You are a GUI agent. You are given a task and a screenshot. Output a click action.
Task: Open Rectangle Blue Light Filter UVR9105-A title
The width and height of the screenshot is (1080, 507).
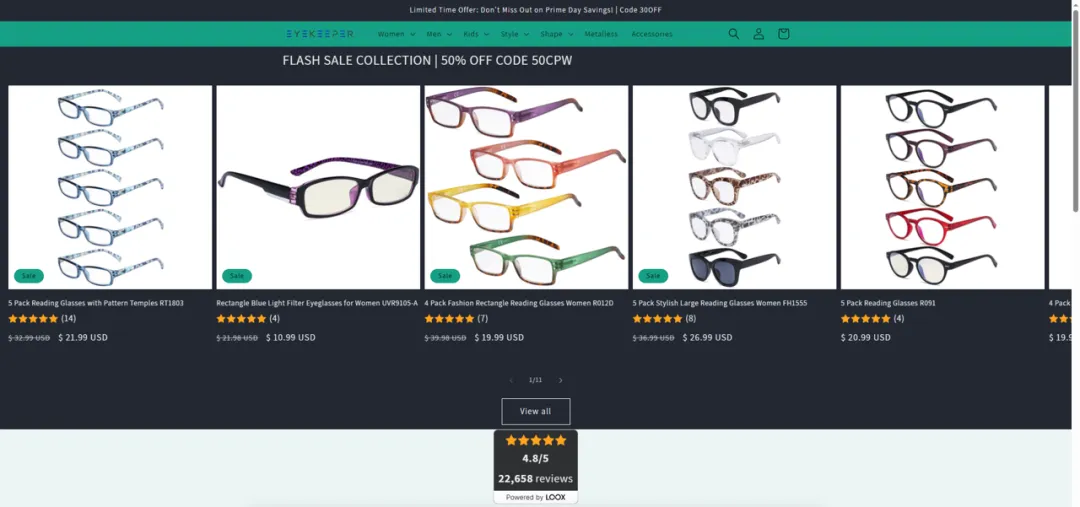click(x=317, y=302)
